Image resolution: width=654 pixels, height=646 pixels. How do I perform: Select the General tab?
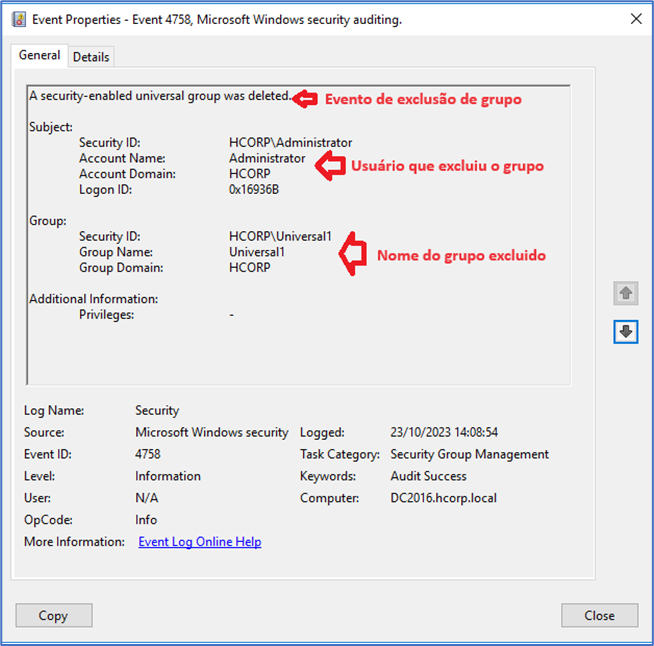(40, 56)
